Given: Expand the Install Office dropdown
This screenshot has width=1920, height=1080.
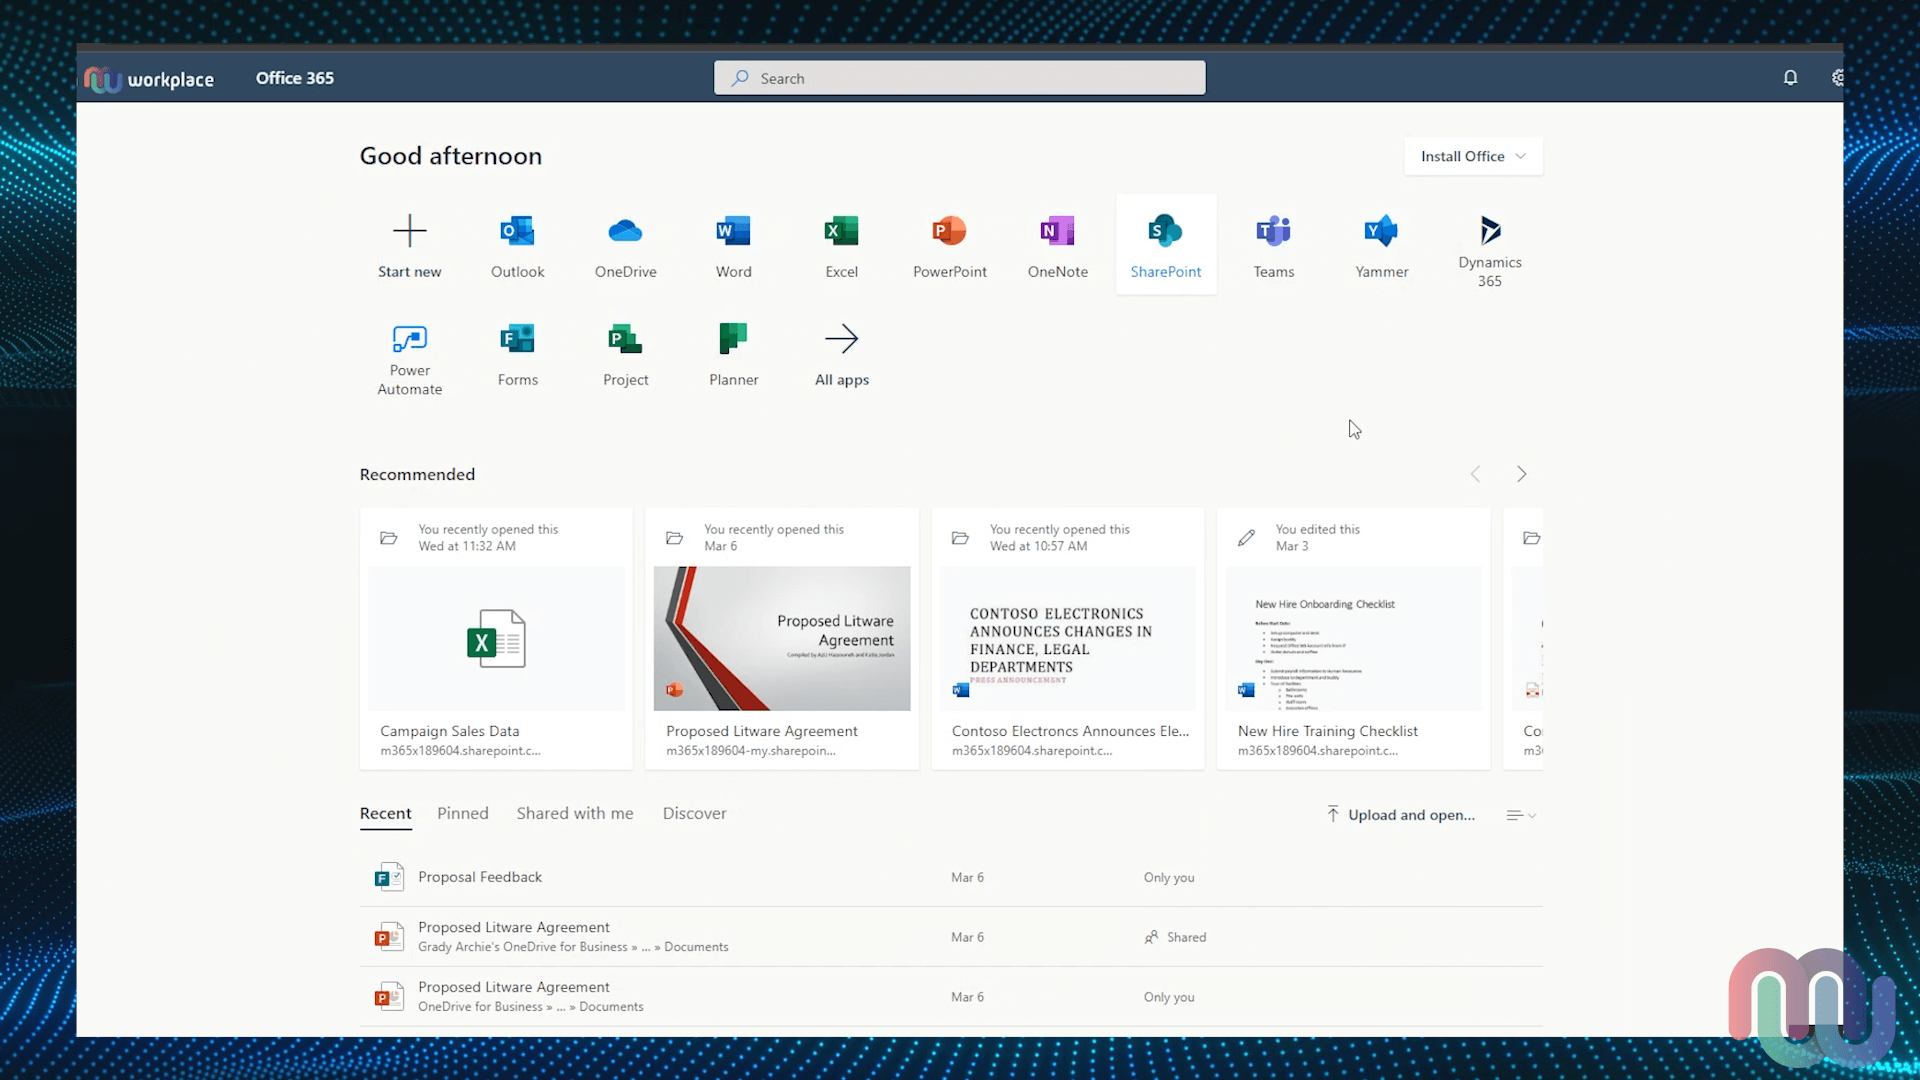Looking at the screenshot, I should 1473,156.
